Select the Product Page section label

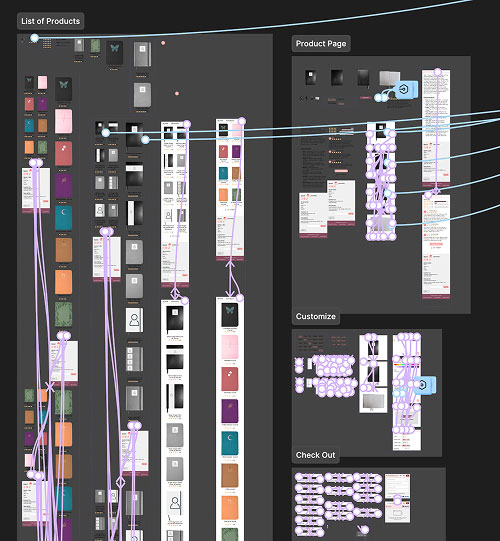(x=321, y=43)
